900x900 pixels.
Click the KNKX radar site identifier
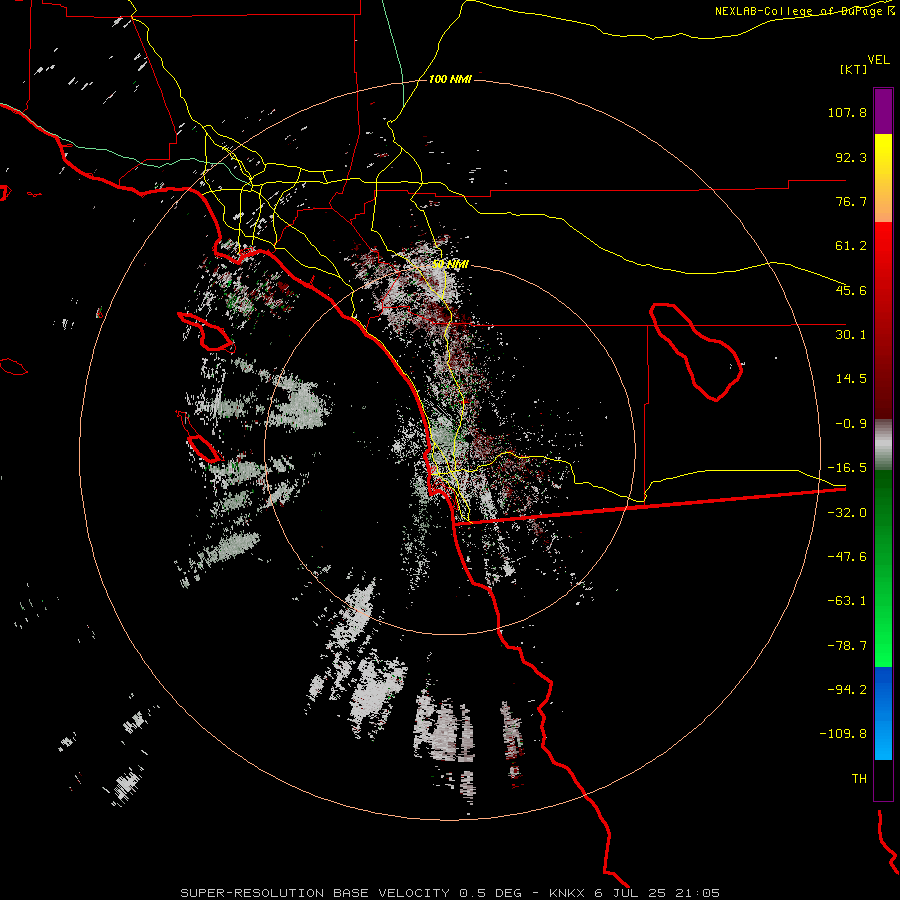point(567,893)
